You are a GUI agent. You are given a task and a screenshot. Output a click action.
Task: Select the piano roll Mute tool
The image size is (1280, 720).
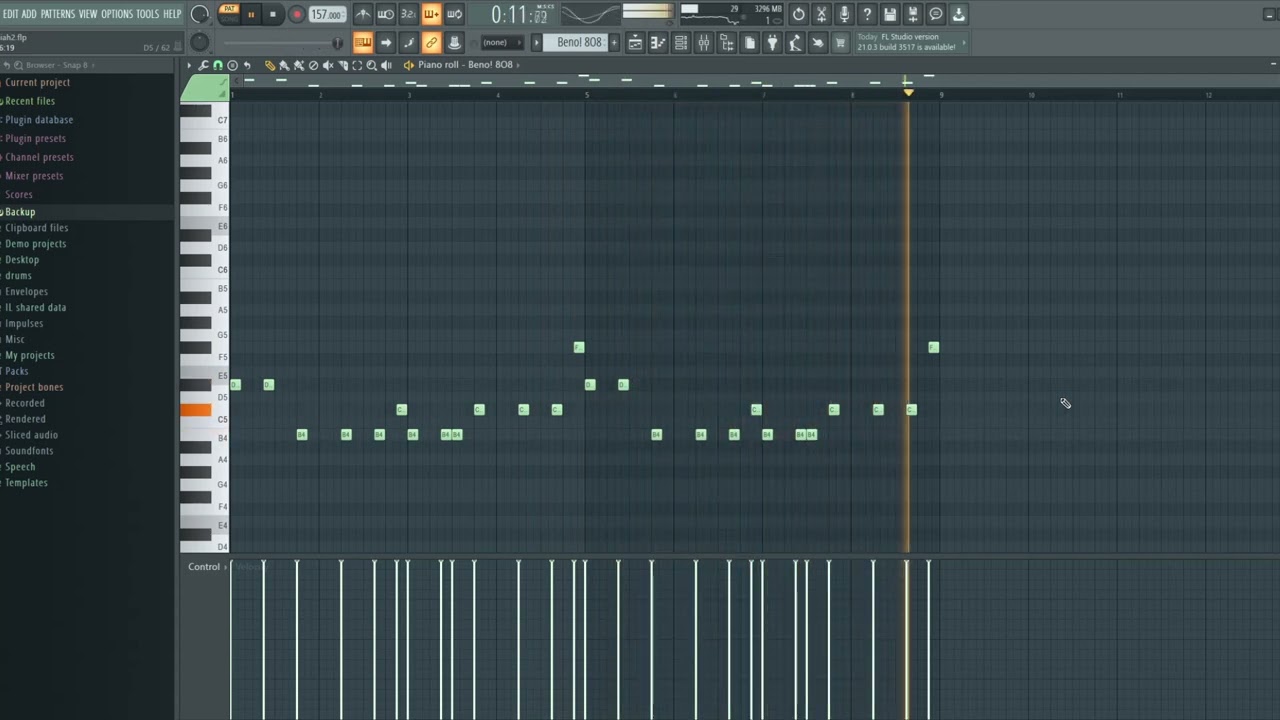328,65
